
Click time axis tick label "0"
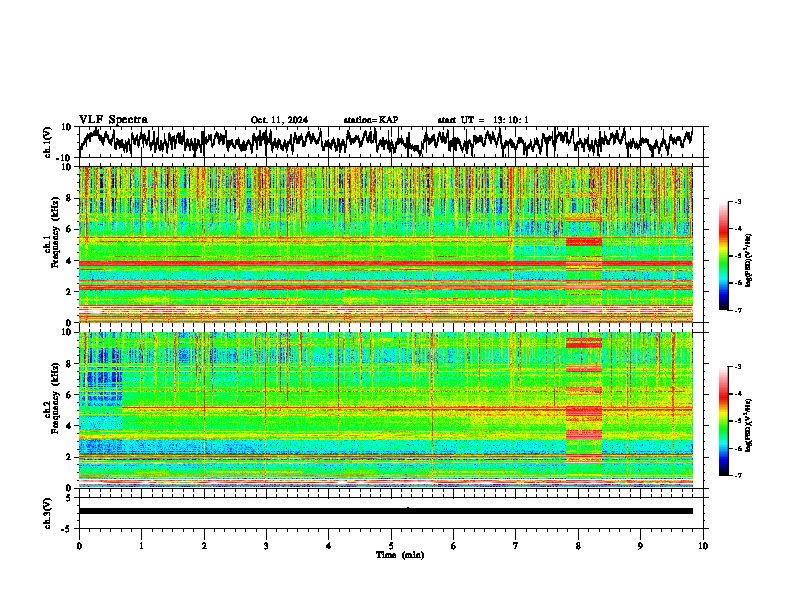click(x=79, y=546)
